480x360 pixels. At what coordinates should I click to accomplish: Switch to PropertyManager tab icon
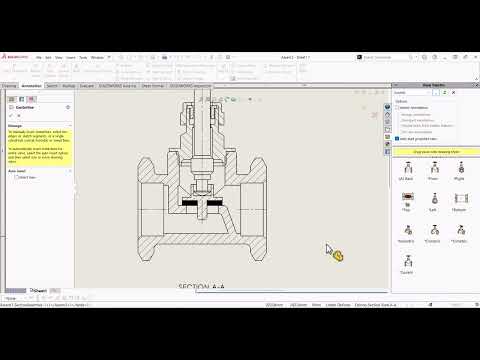[22, 99]
